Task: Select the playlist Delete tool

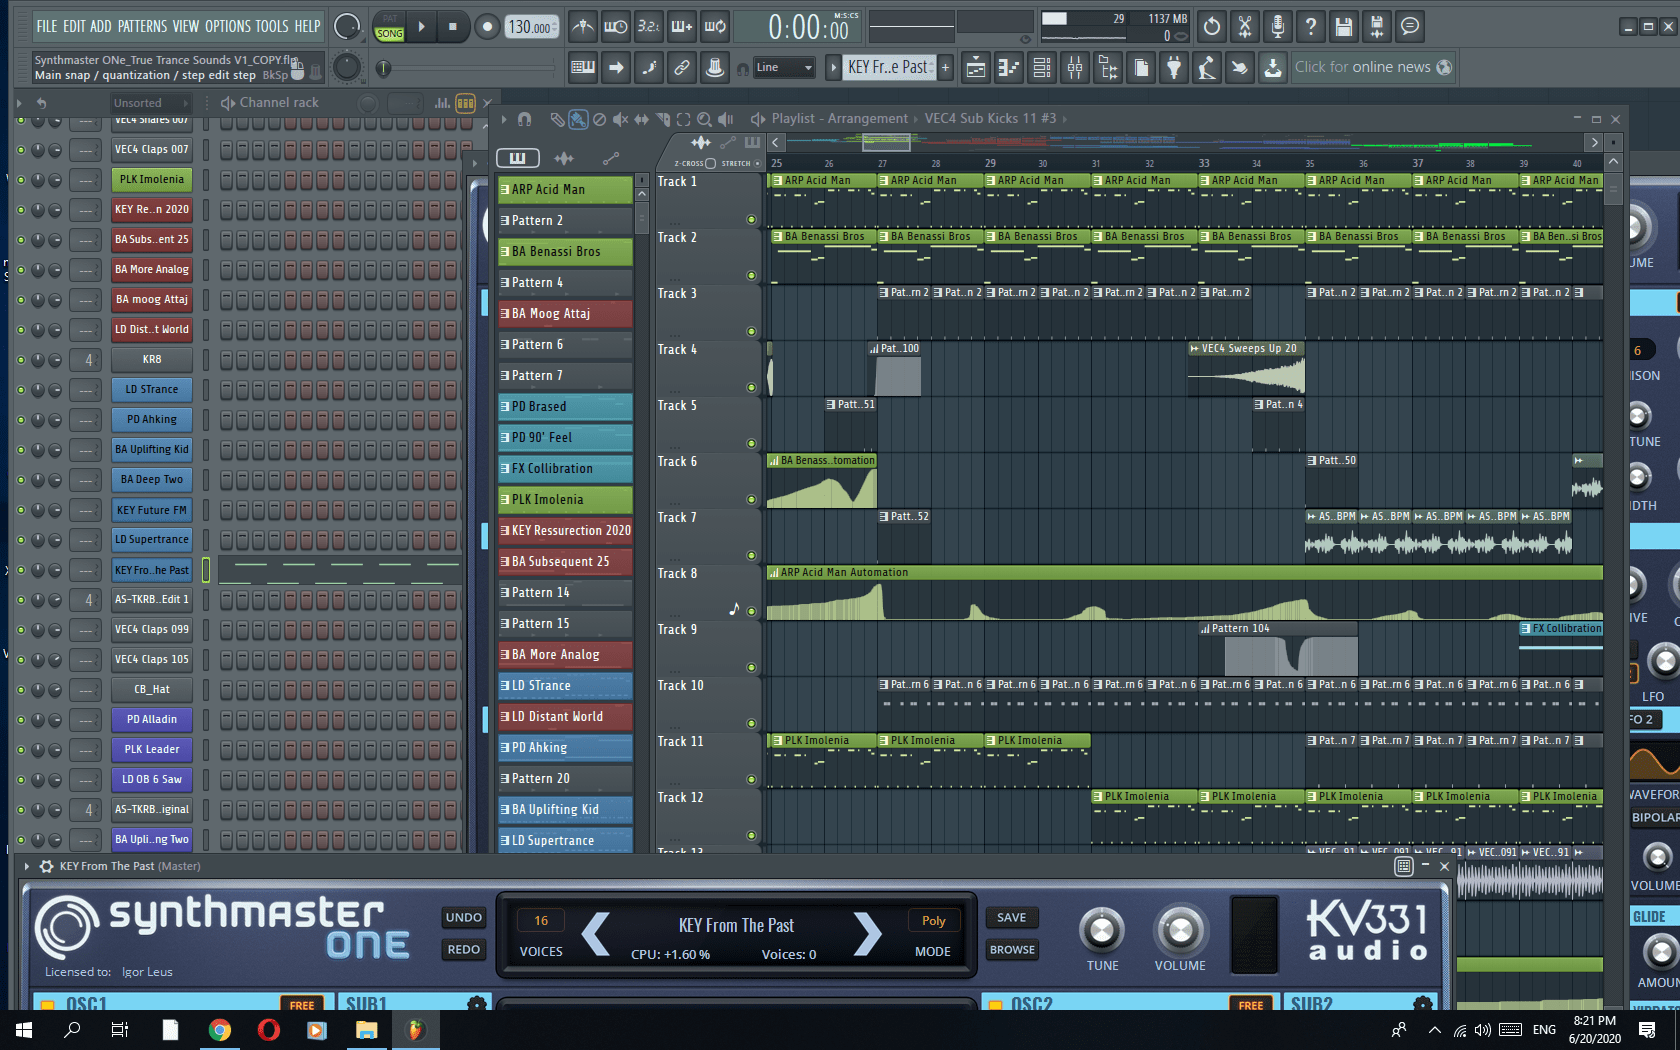Action: coord(599,119)
